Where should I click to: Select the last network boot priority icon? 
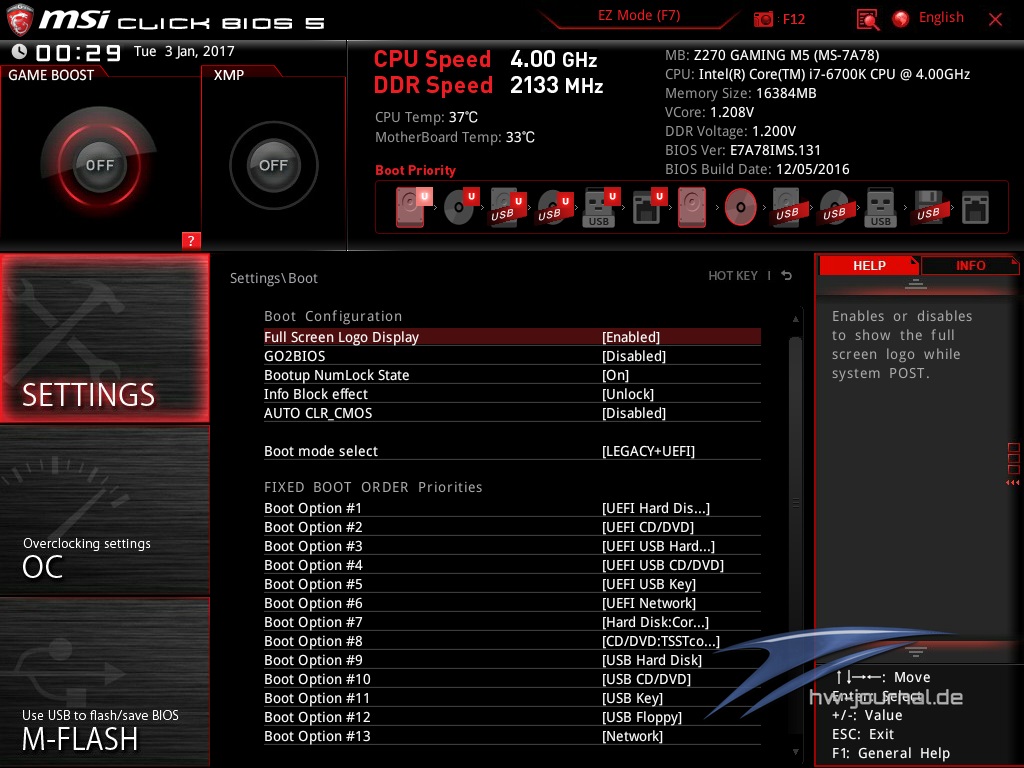(975, 208)
